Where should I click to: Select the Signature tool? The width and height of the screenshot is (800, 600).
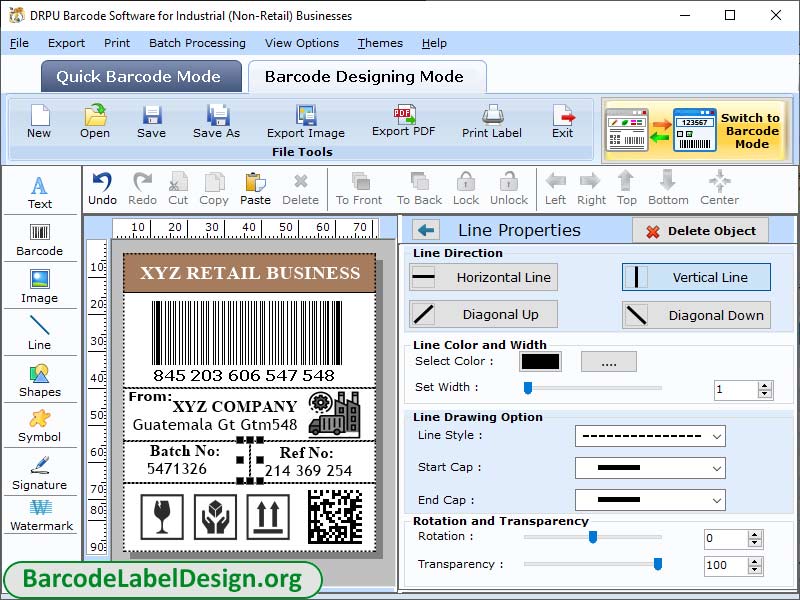tap(40, 475)
